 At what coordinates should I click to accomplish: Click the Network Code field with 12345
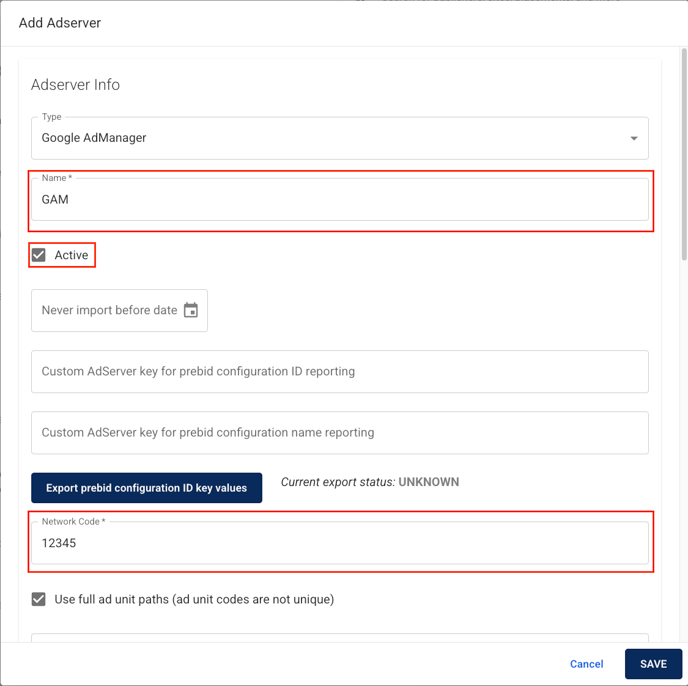coord(340,543)
